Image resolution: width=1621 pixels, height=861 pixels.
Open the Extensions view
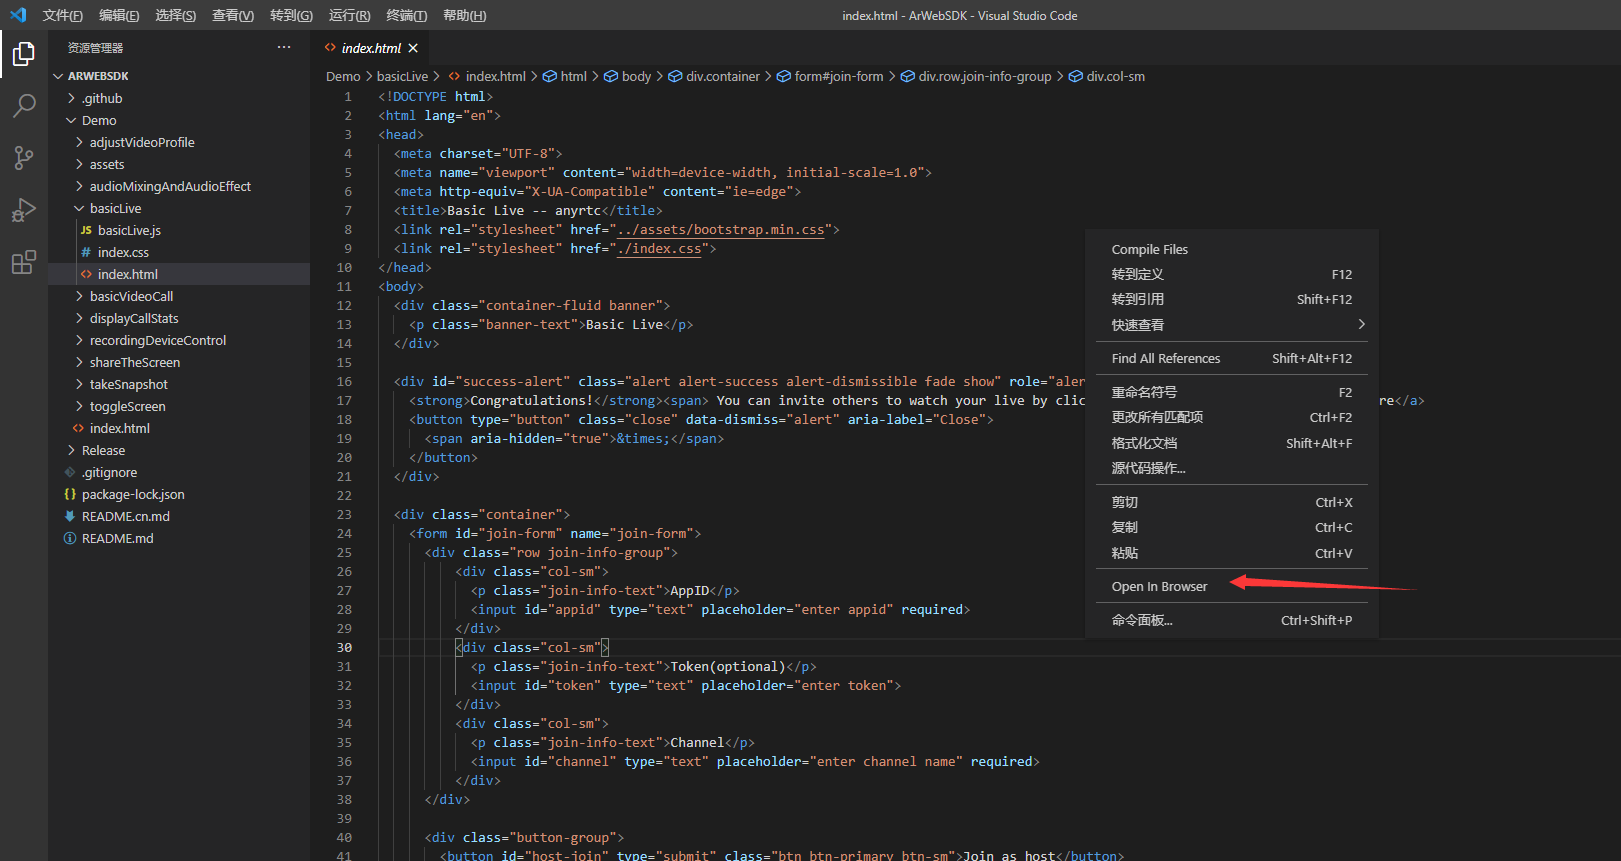pos(24,262)
